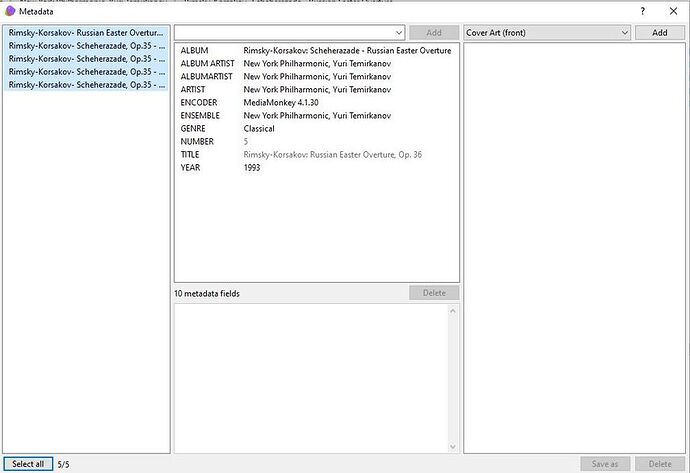Screen dimensions: 690x473
Task: Click the value text area scroll down arrow
Action: tap(453, 447)
